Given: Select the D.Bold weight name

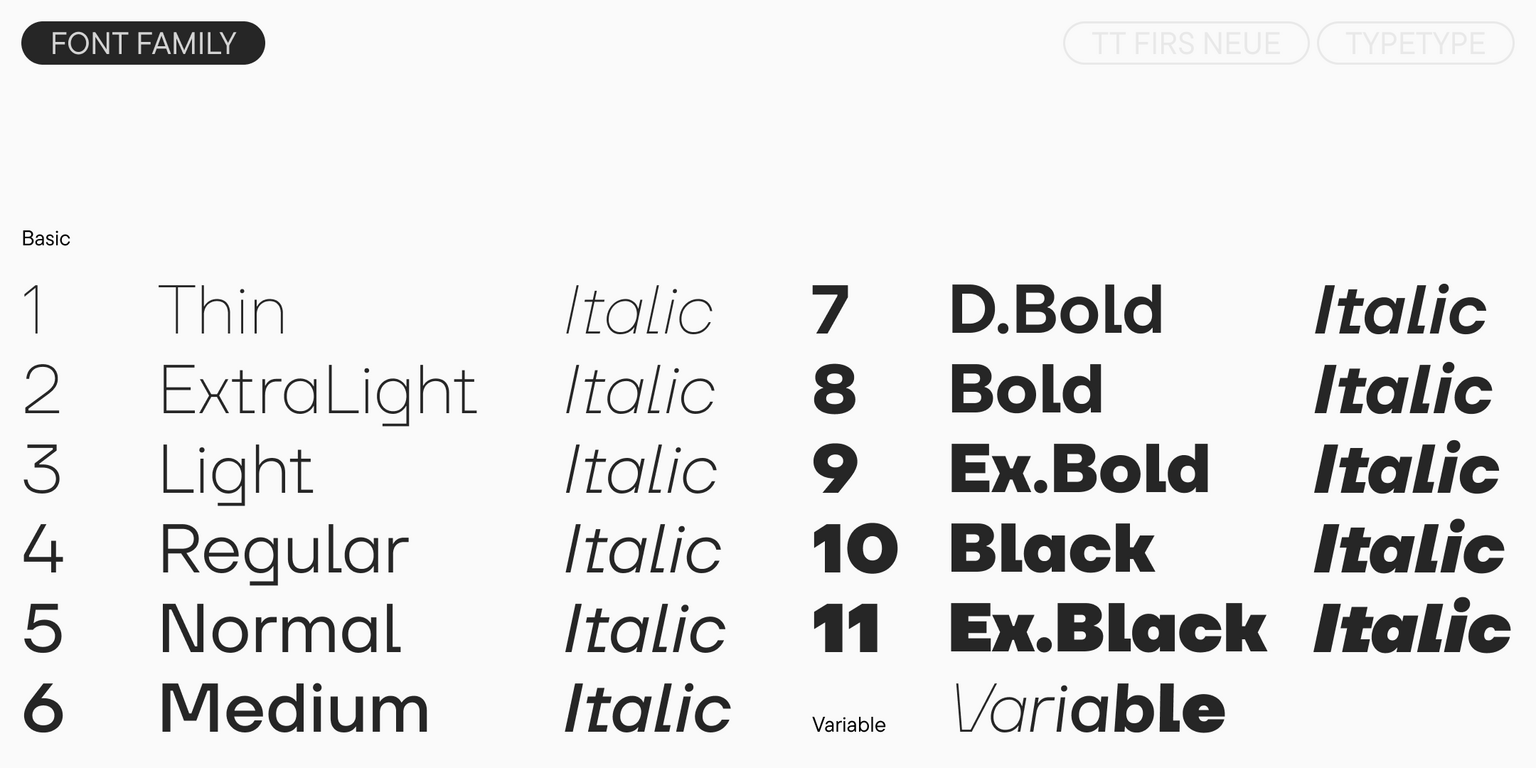Looking at the screenshot, I should pos(1056,310).
